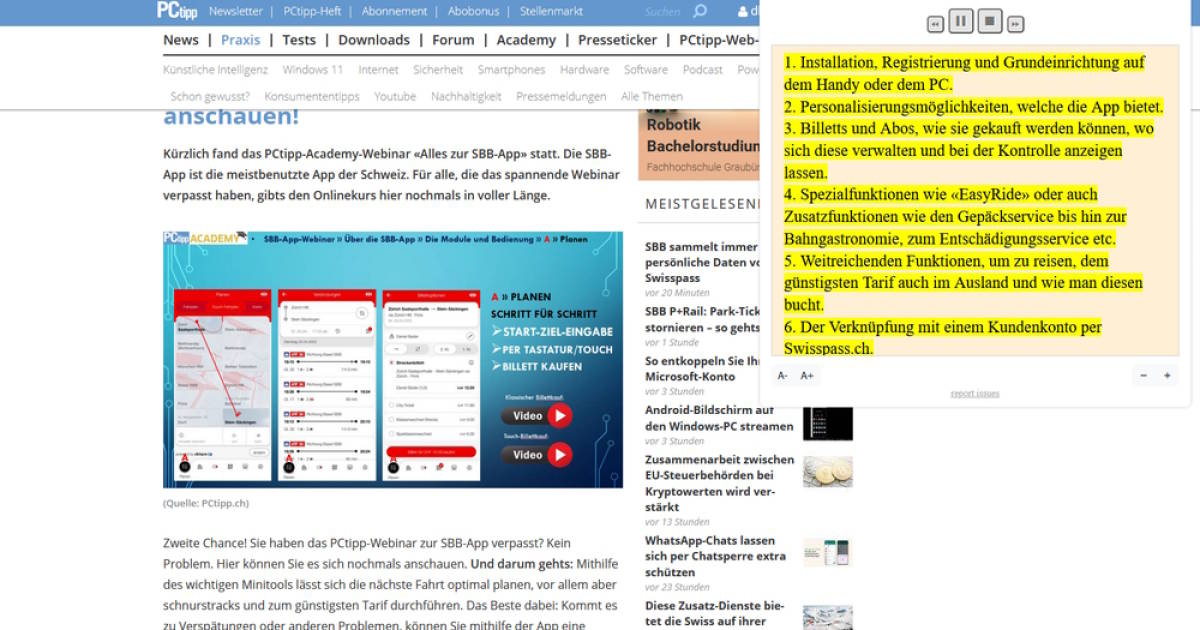Open Academy section
The image size is (1200, 630).
(x=526, y=40)
